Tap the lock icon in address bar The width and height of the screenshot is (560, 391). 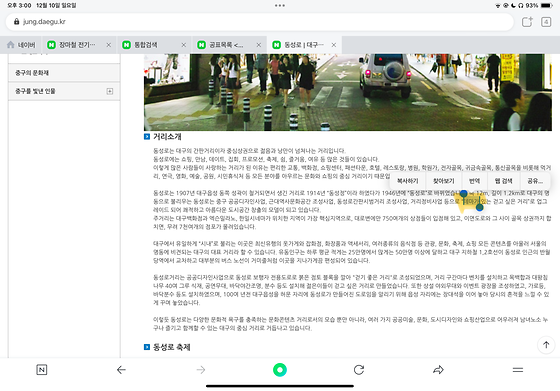(16, 22)
